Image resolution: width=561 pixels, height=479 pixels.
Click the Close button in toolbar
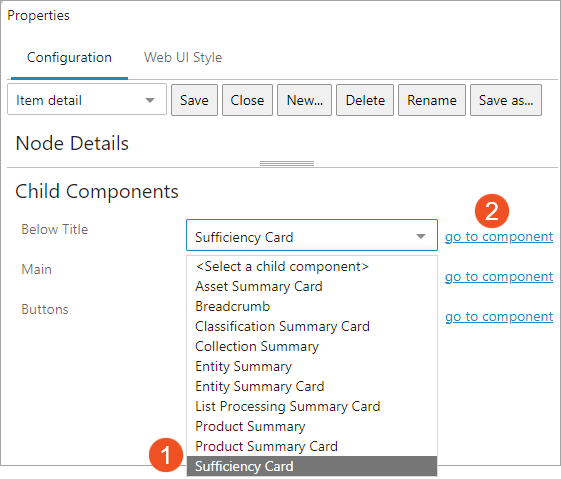pos(247,100)
